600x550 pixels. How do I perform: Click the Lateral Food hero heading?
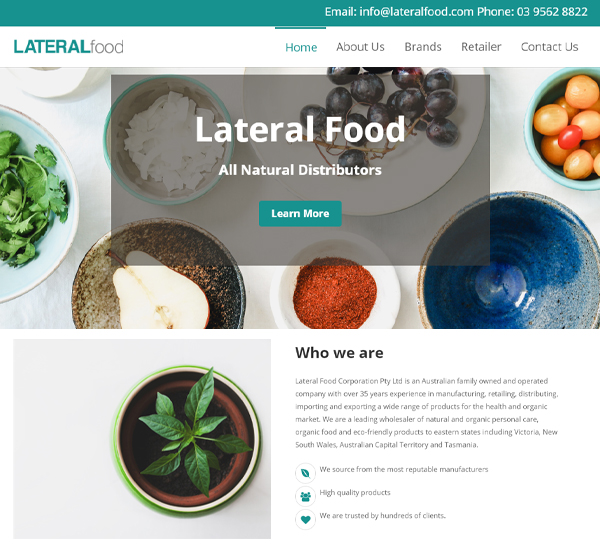300,129
